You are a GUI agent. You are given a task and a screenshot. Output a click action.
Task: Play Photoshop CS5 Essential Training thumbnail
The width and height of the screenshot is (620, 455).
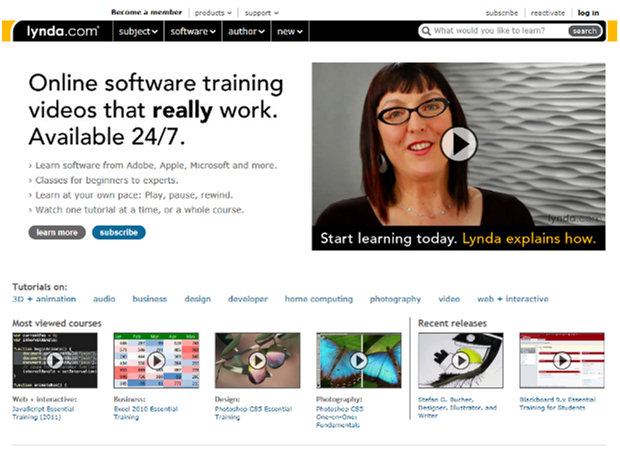257,360
